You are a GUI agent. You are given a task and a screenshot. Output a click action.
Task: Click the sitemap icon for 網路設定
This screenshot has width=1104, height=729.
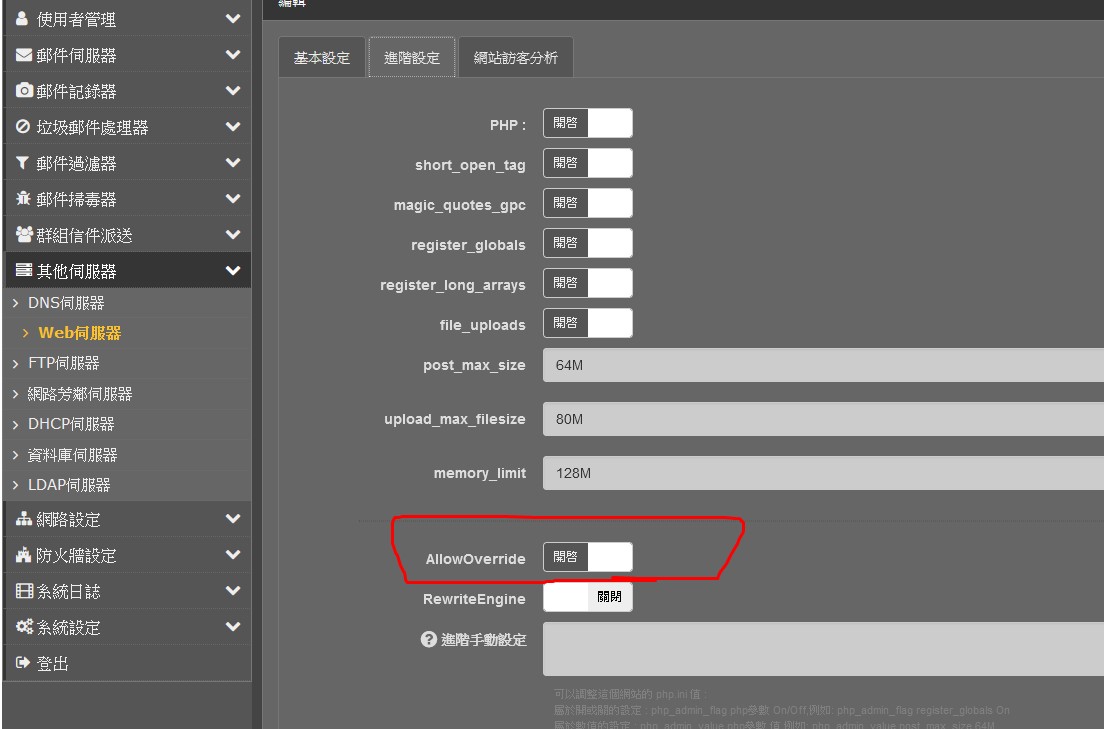point(24,520)
